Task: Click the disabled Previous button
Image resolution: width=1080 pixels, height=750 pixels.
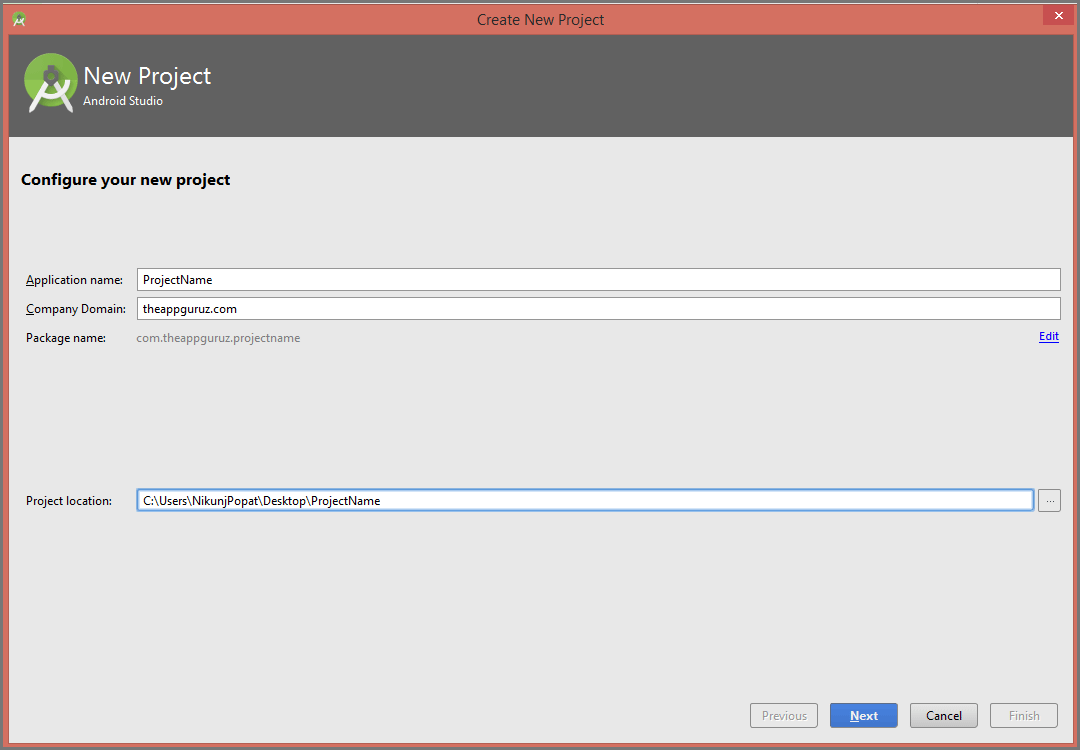Action: tap(784, 716)
